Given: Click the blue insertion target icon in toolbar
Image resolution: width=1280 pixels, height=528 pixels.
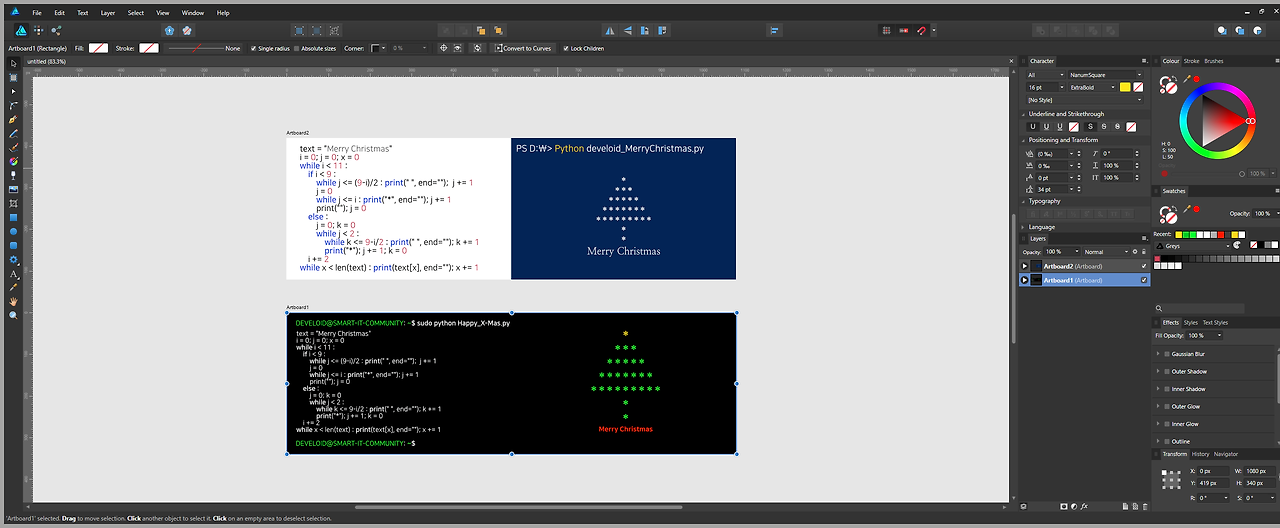Looking at the screenshot, I should [170, 30].
